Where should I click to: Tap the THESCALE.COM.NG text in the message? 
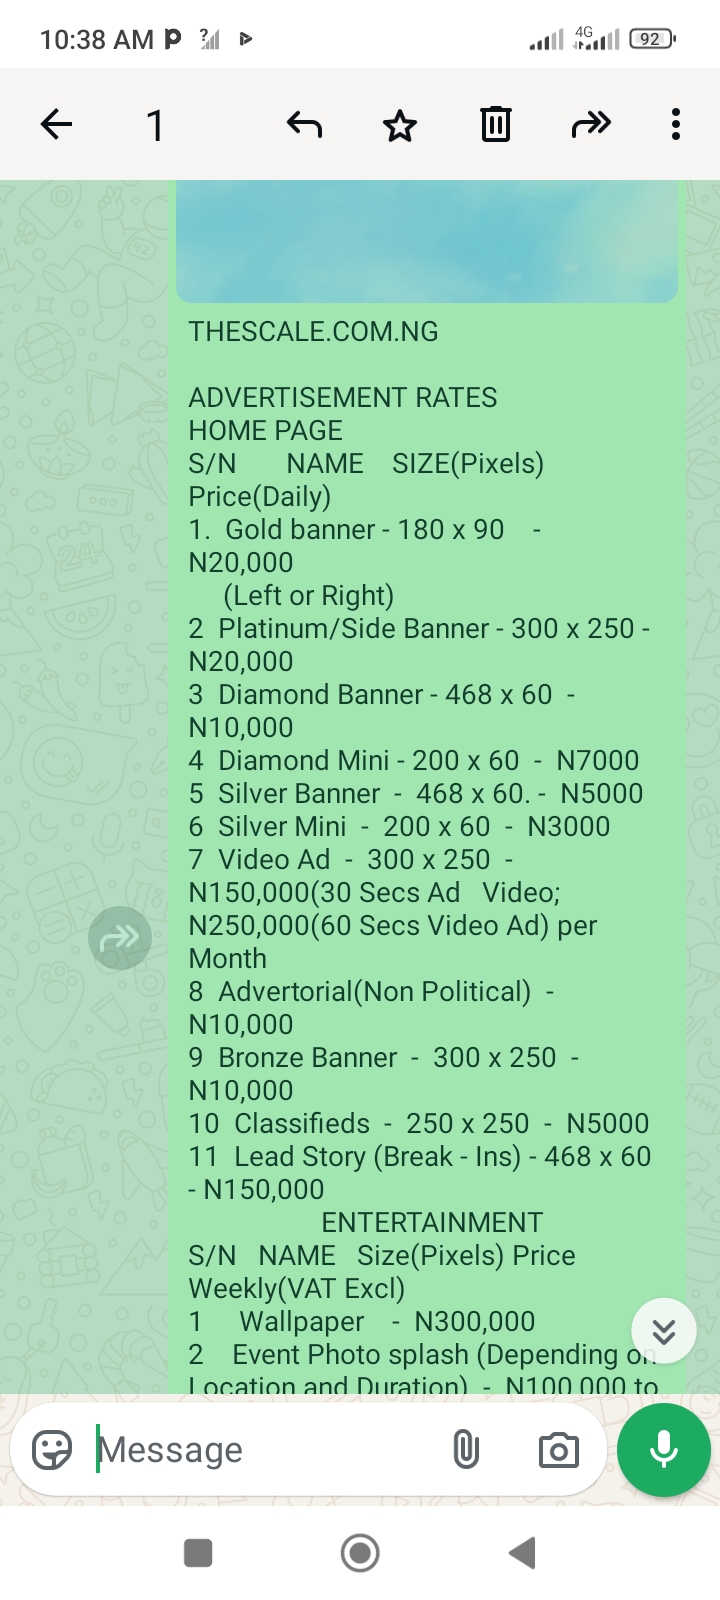[x=314, y=332]
